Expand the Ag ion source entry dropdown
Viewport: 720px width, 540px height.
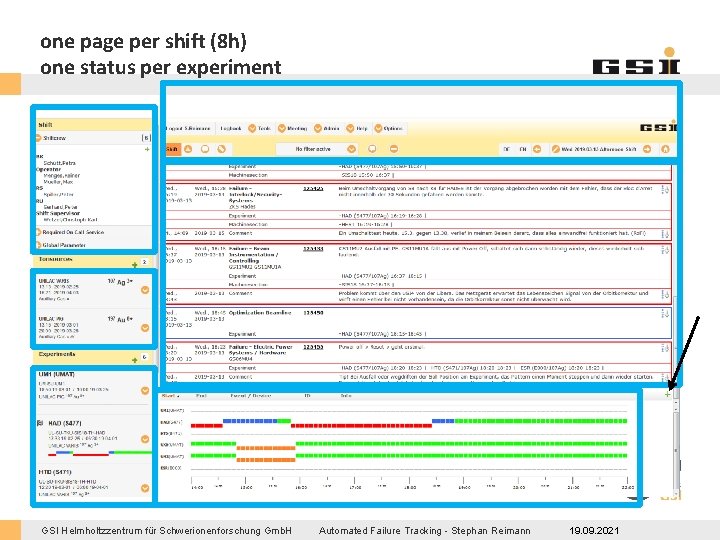pos(145,290)
